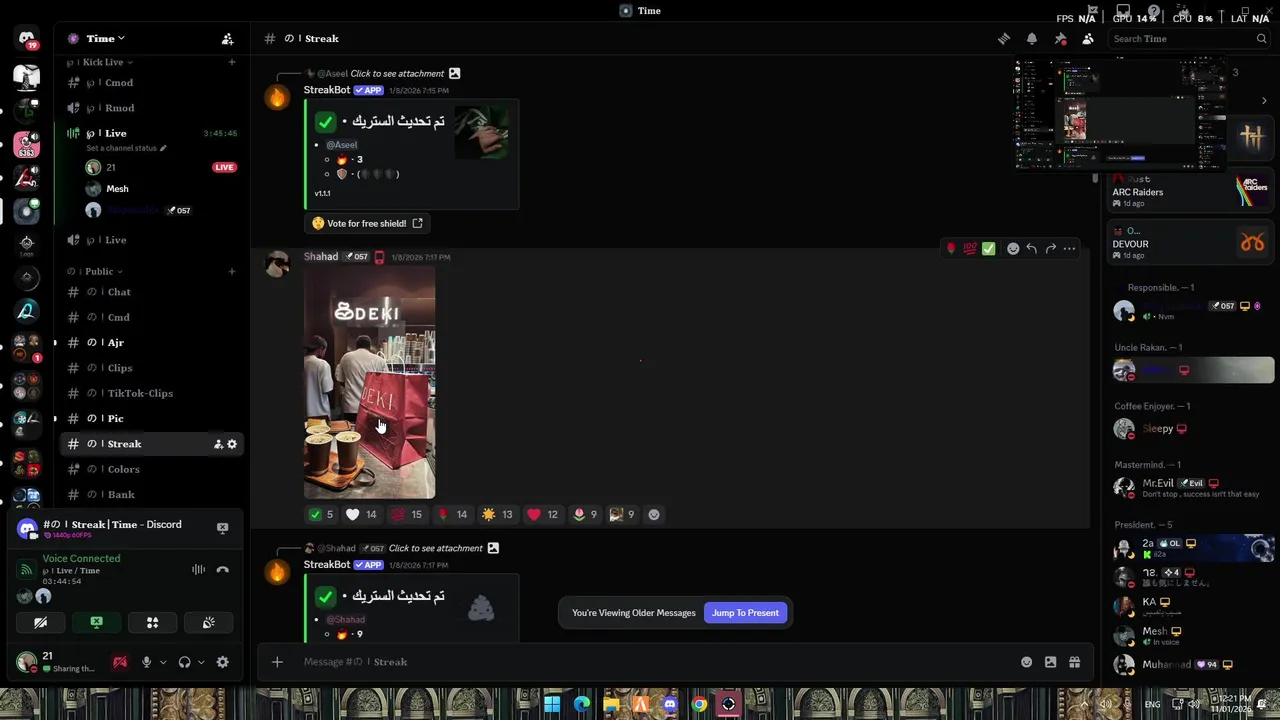Add reaction smiley after reaction row
1280x720 pixels.
pyautogui.click(x=654, y=515)
